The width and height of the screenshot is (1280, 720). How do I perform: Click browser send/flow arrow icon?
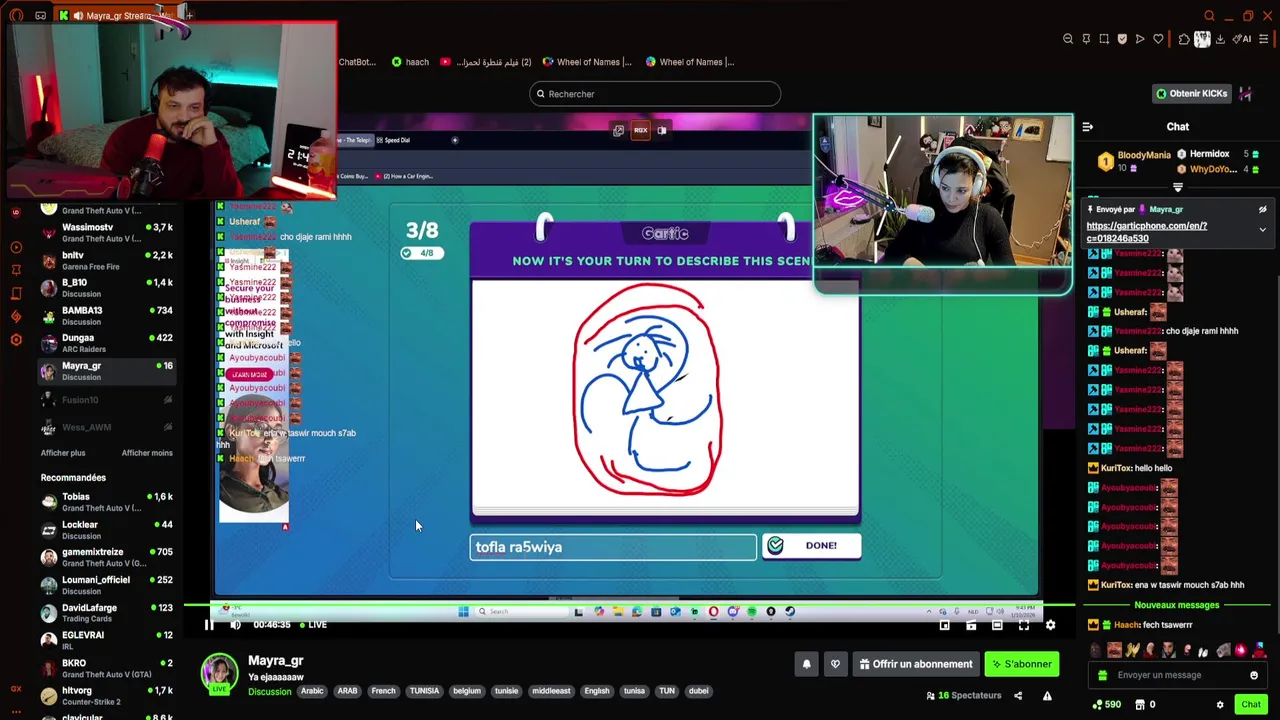(1140, 39)
